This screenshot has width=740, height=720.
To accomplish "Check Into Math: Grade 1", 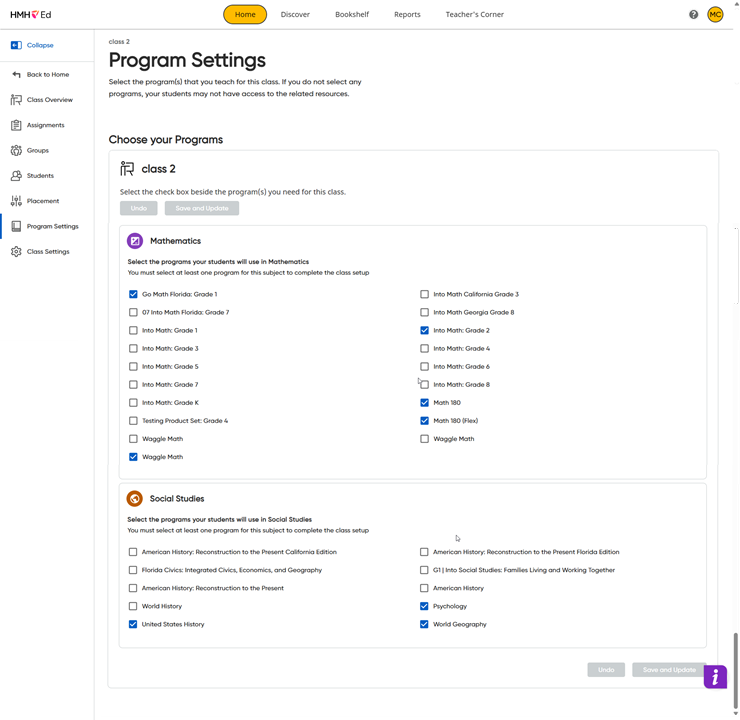I will (x=133, y=330).
